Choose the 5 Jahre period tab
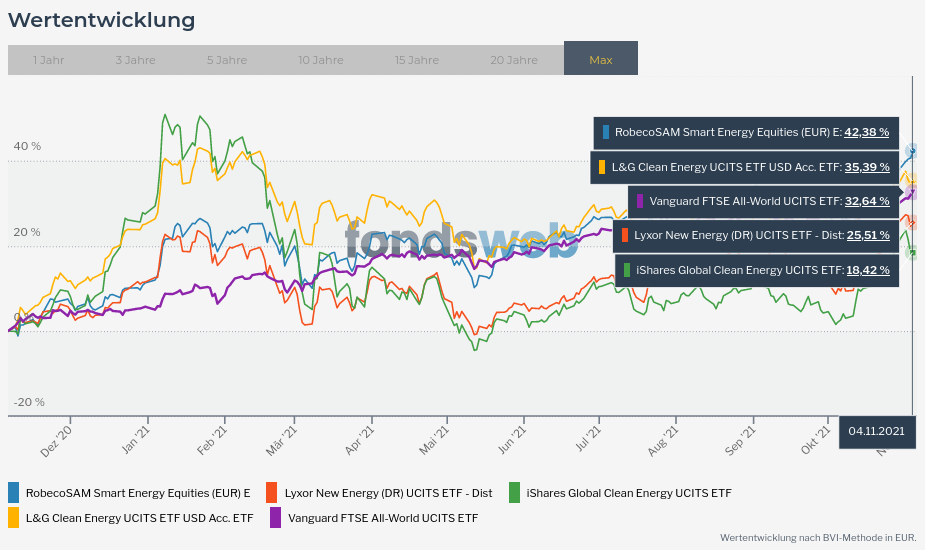Image resolution: width=925 pixels, height=550 pixels. coord(227,60)
